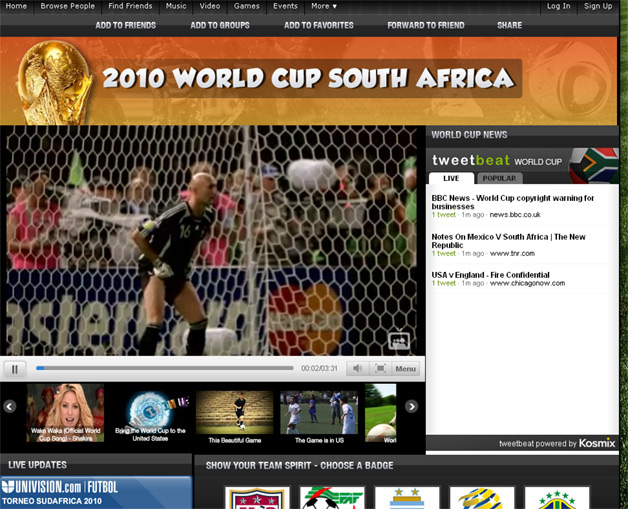Screen dimensions: 628x509
Task: Switch to the LIVE tweetbeat tab
Action: point(451,178)
